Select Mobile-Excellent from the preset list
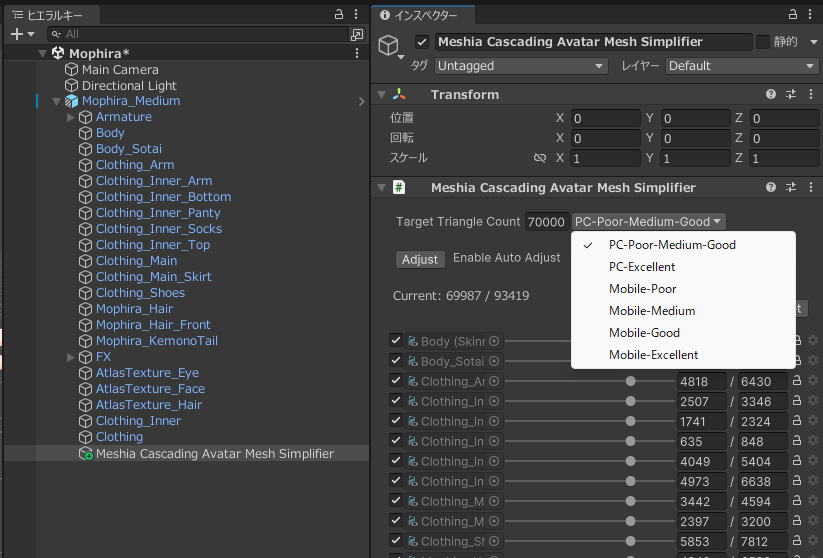823x558 pixels. click(x=683, y=355)
